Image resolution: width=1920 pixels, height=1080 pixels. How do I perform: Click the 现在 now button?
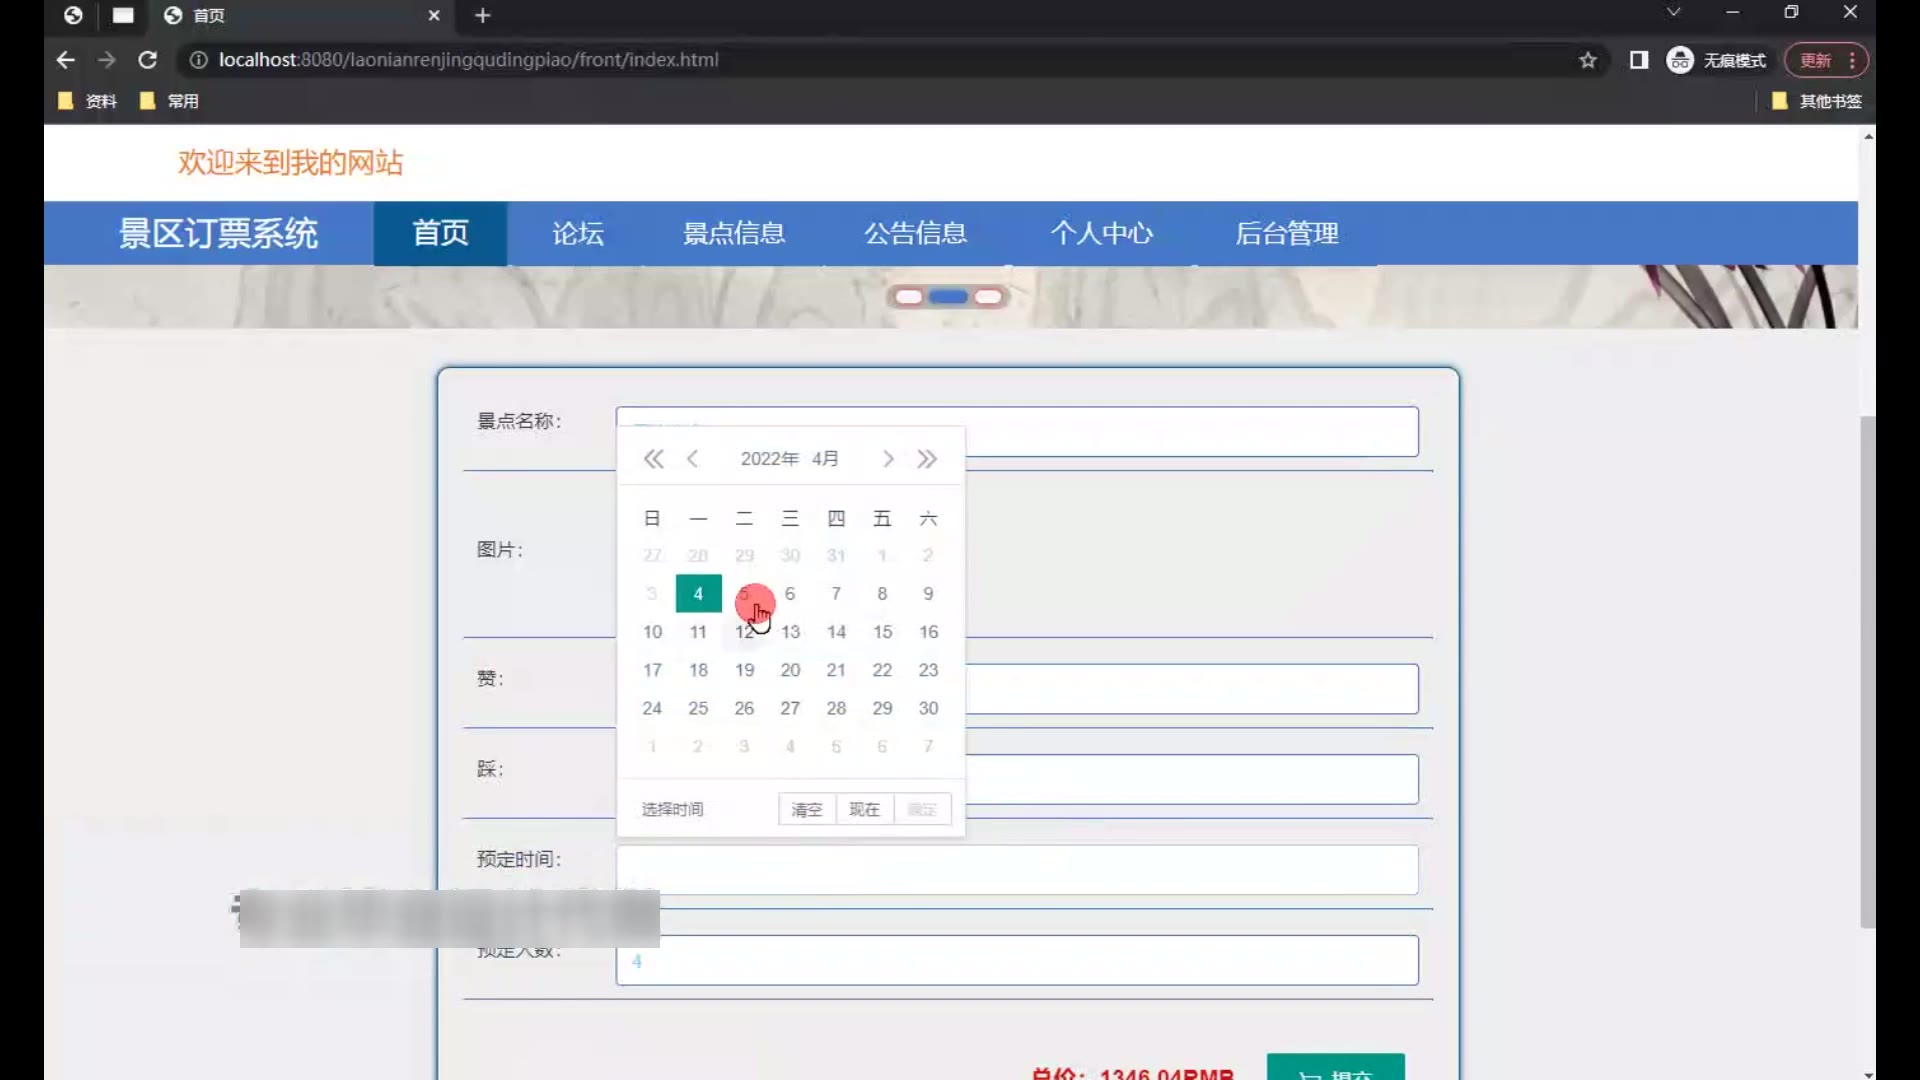(x=864, y=809)
